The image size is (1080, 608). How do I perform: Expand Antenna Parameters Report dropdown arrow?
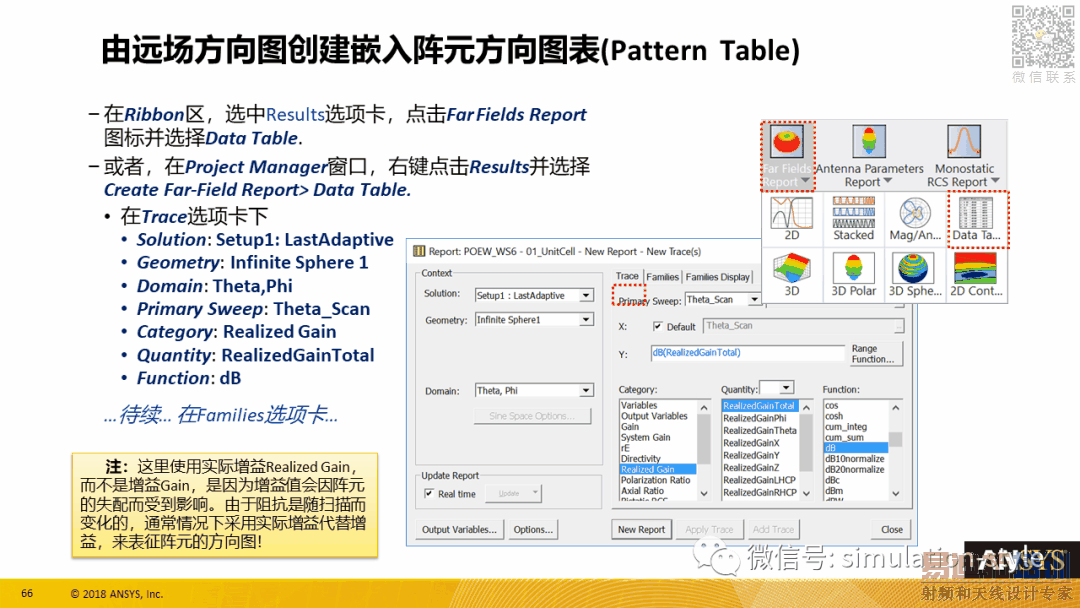887,181
